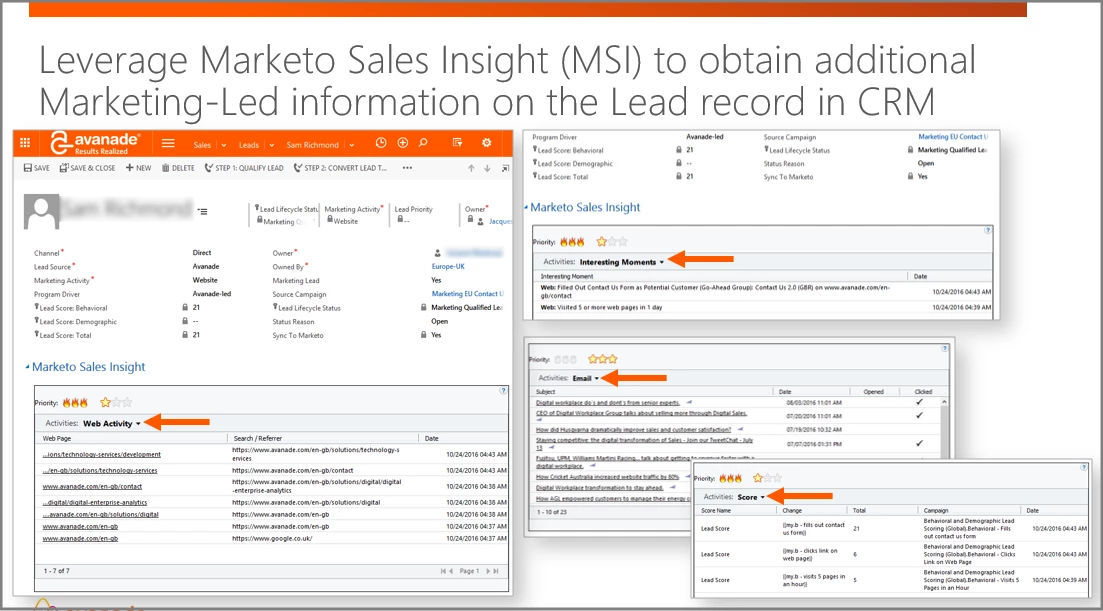Go to next record with down arrow
This screenshot has height=611, width=1103.
(487, 168)
